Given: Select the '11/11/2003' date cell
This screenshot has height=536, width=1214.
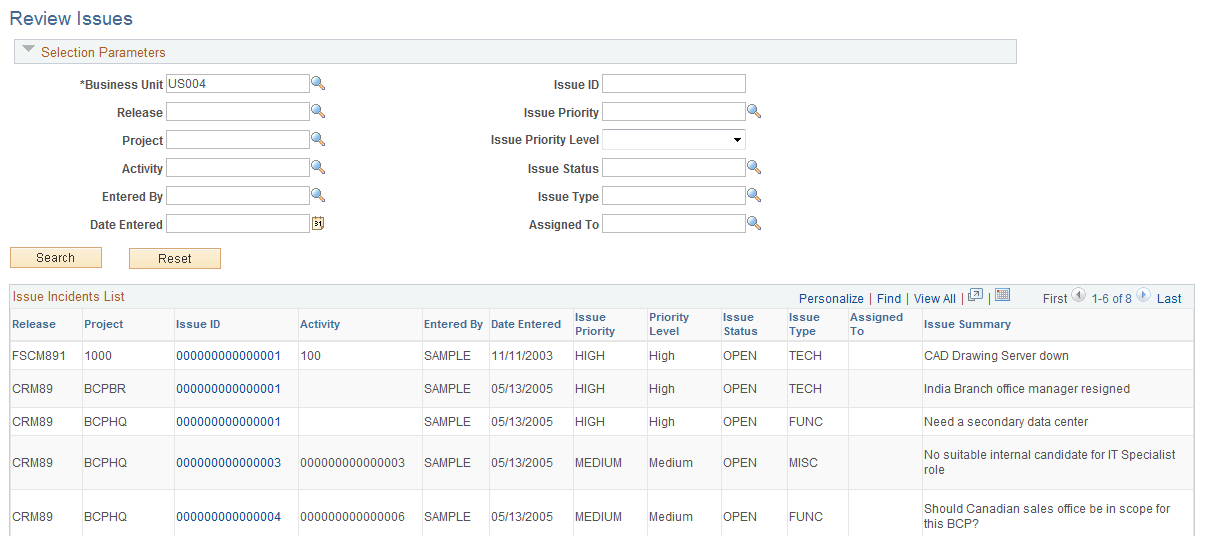Looking at the screenshot, I should click(521, 356).
